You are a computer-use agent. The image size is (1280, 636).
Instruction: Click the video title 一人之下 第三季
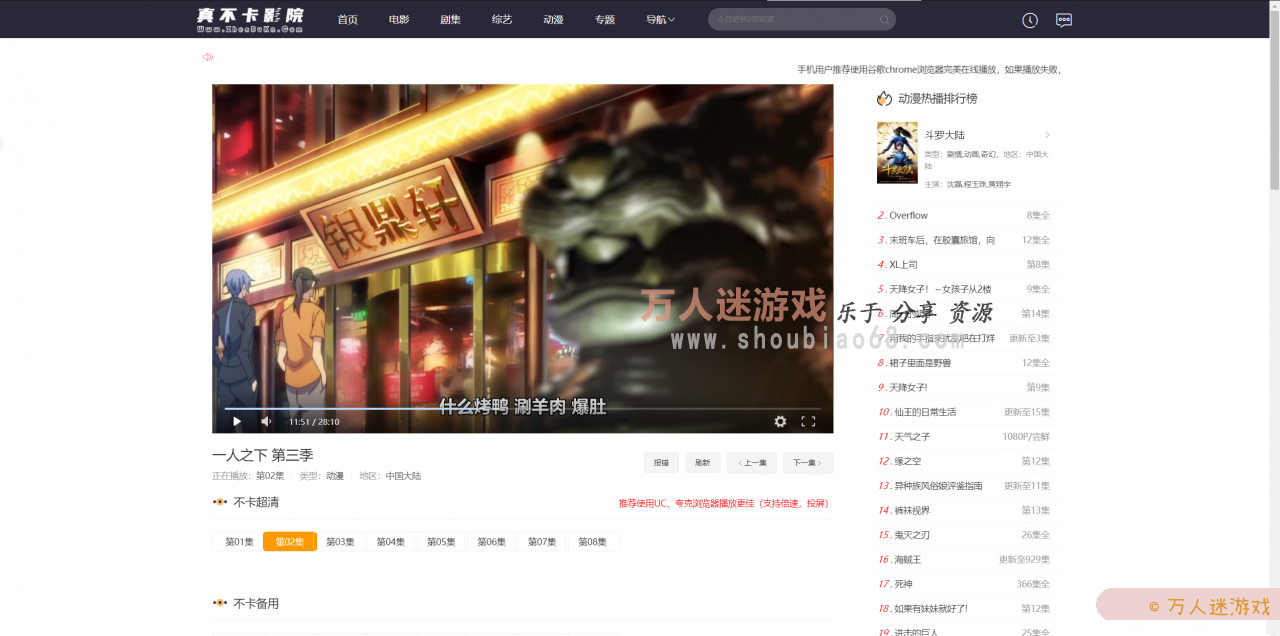click(x=262, y=455)
